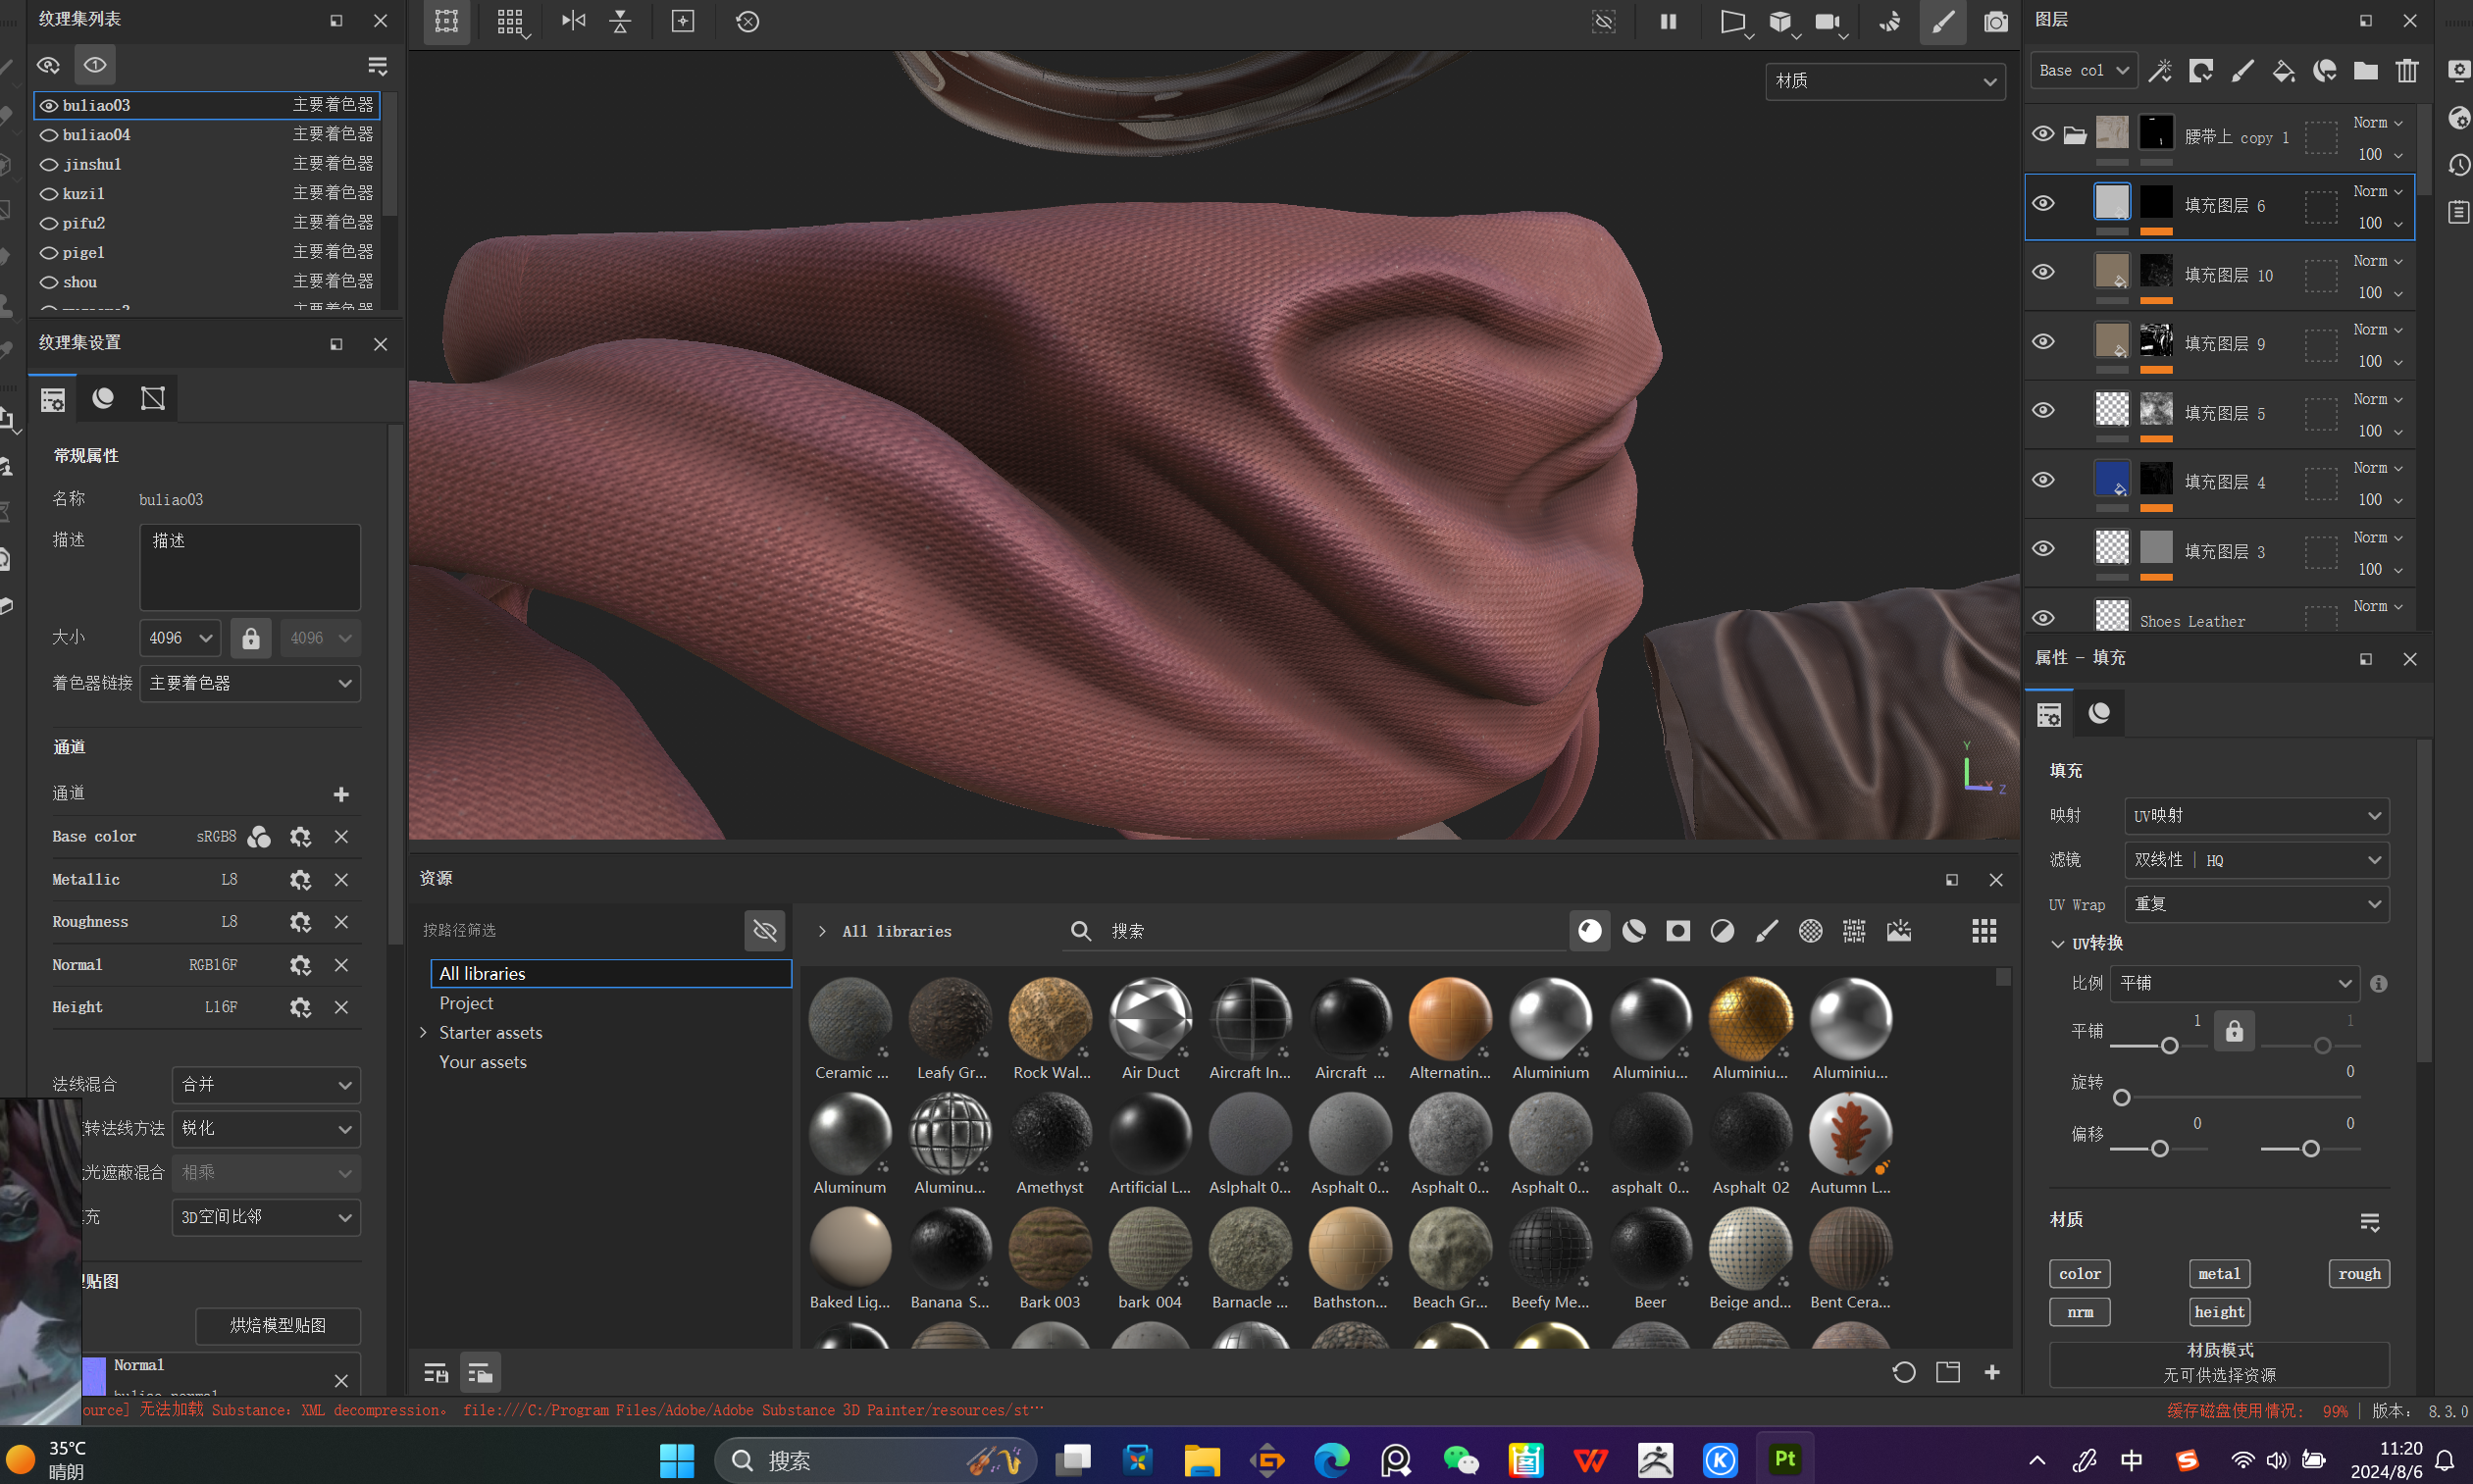Expand the Starter assets tree item
The height and width of the screenshot is (1484, 2473).
[x=423, y=1032]
